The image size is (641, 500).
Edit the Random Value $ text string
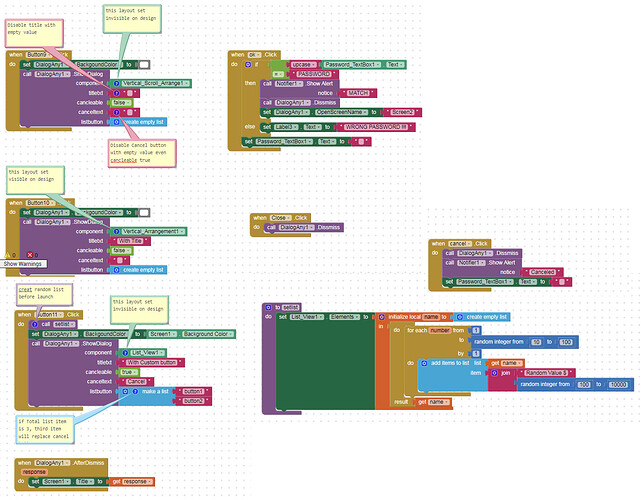coord(546,373)
